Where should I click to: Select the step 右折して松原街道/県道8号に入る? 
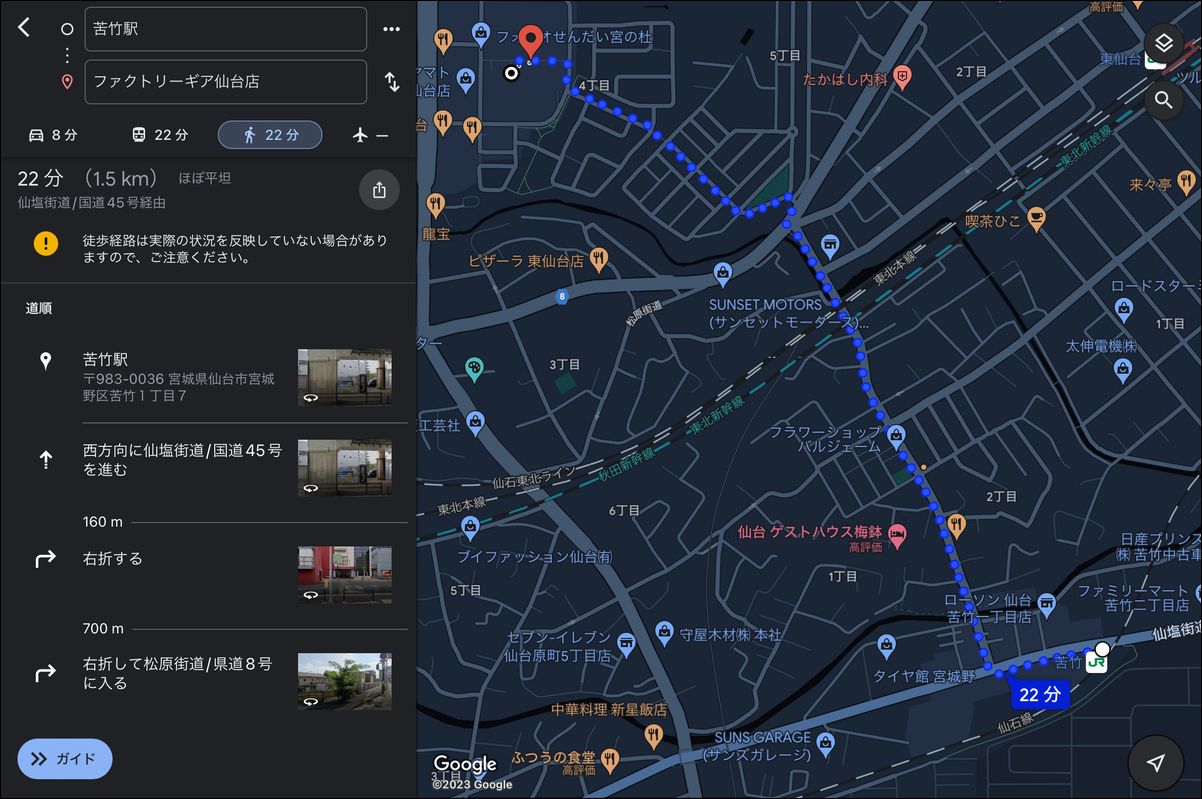point(208,681)
